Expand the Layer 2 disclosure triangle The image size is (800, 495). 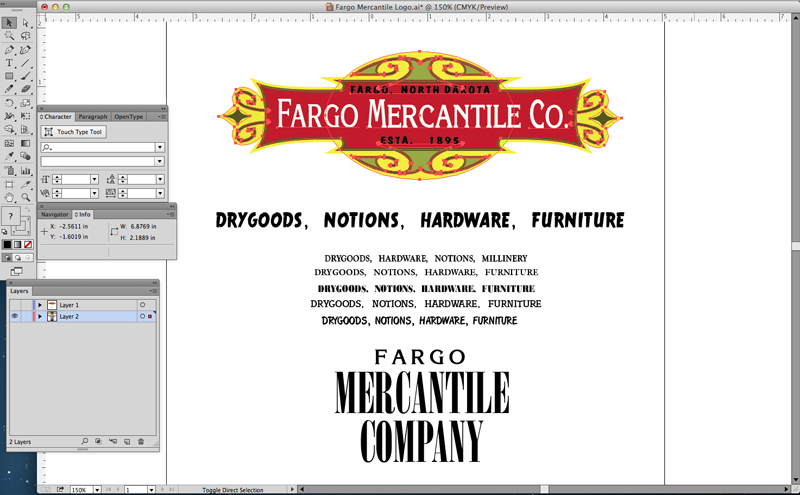tap(39, 317)
